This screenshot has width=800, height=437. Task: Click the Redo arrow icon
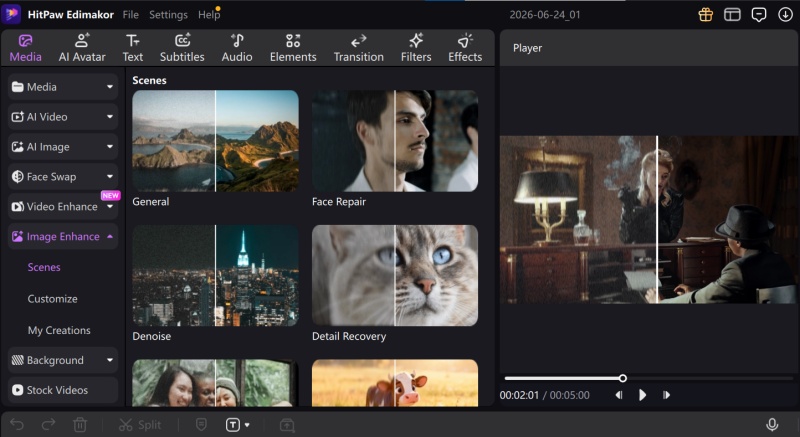[x=48, y=424]
